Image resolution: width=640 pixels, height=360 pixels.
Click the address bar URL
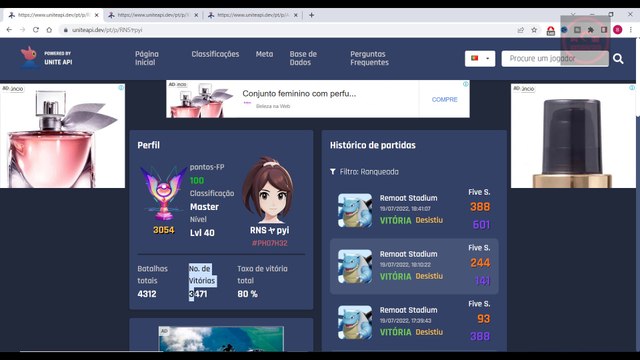click(107, 30)
